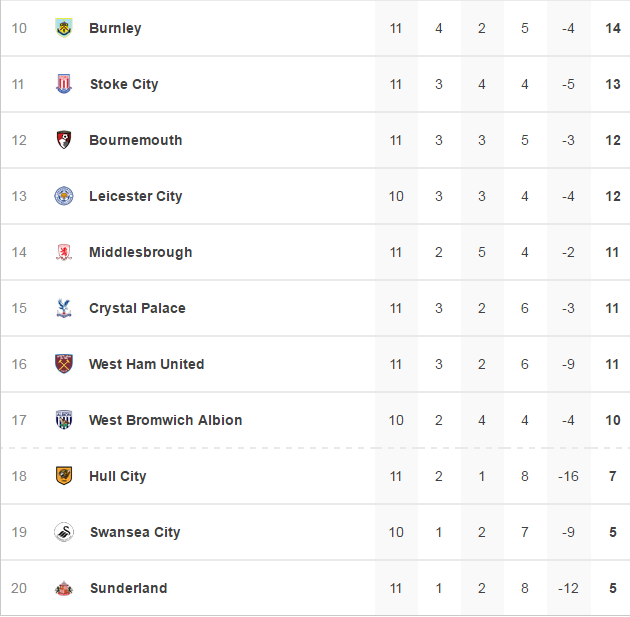Click the Stoke City club crest
630x617 pixels.
(64, 84)
